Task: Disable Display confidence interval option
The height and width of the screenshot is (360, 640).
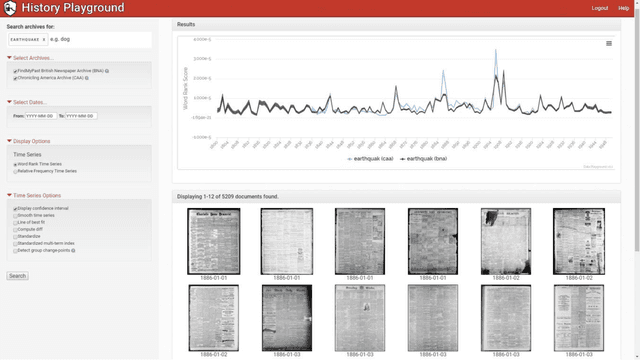Action: point(15,209)
